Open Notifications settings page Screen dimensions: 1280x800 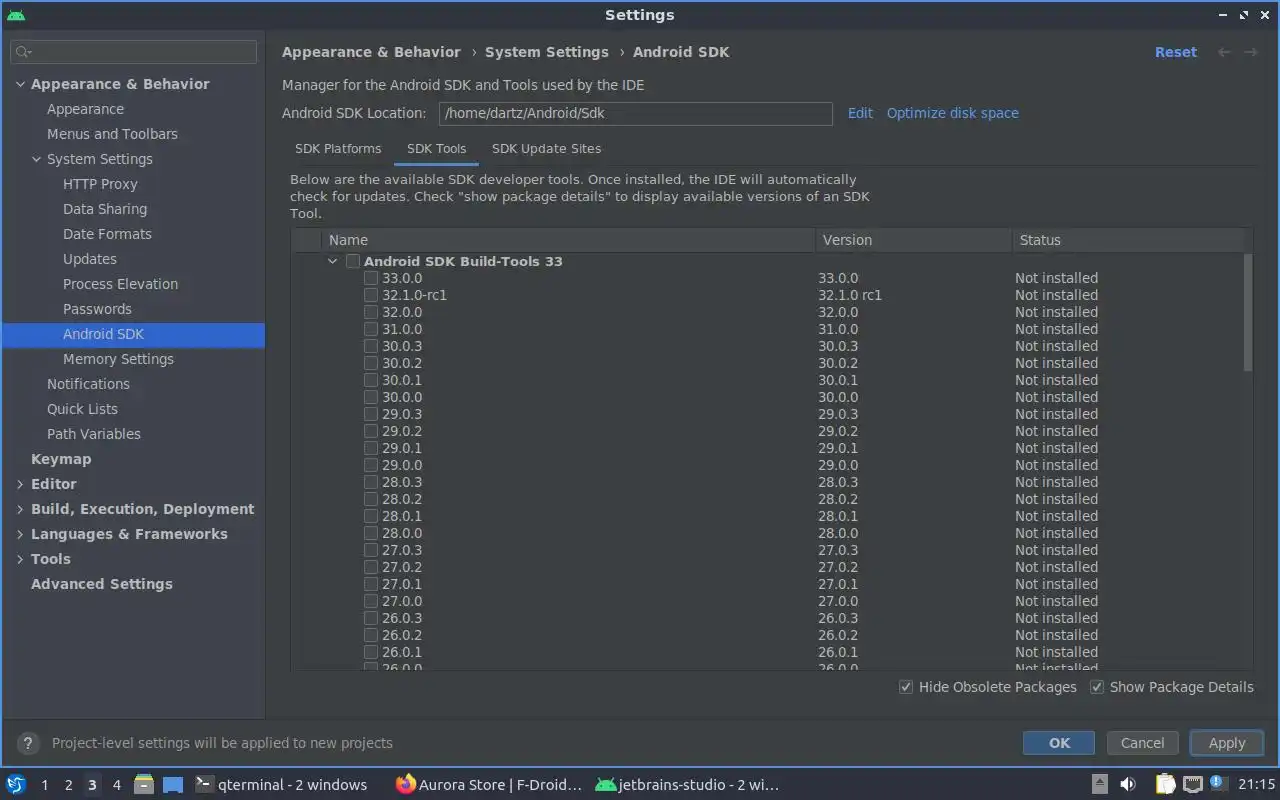pos(88,384)
